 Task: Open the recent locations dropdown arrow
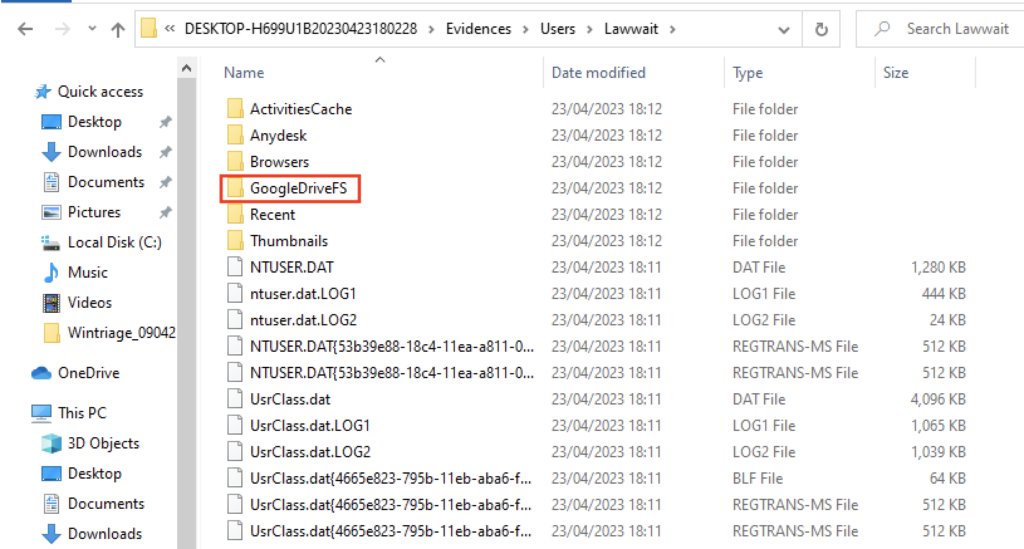point(92,29)
